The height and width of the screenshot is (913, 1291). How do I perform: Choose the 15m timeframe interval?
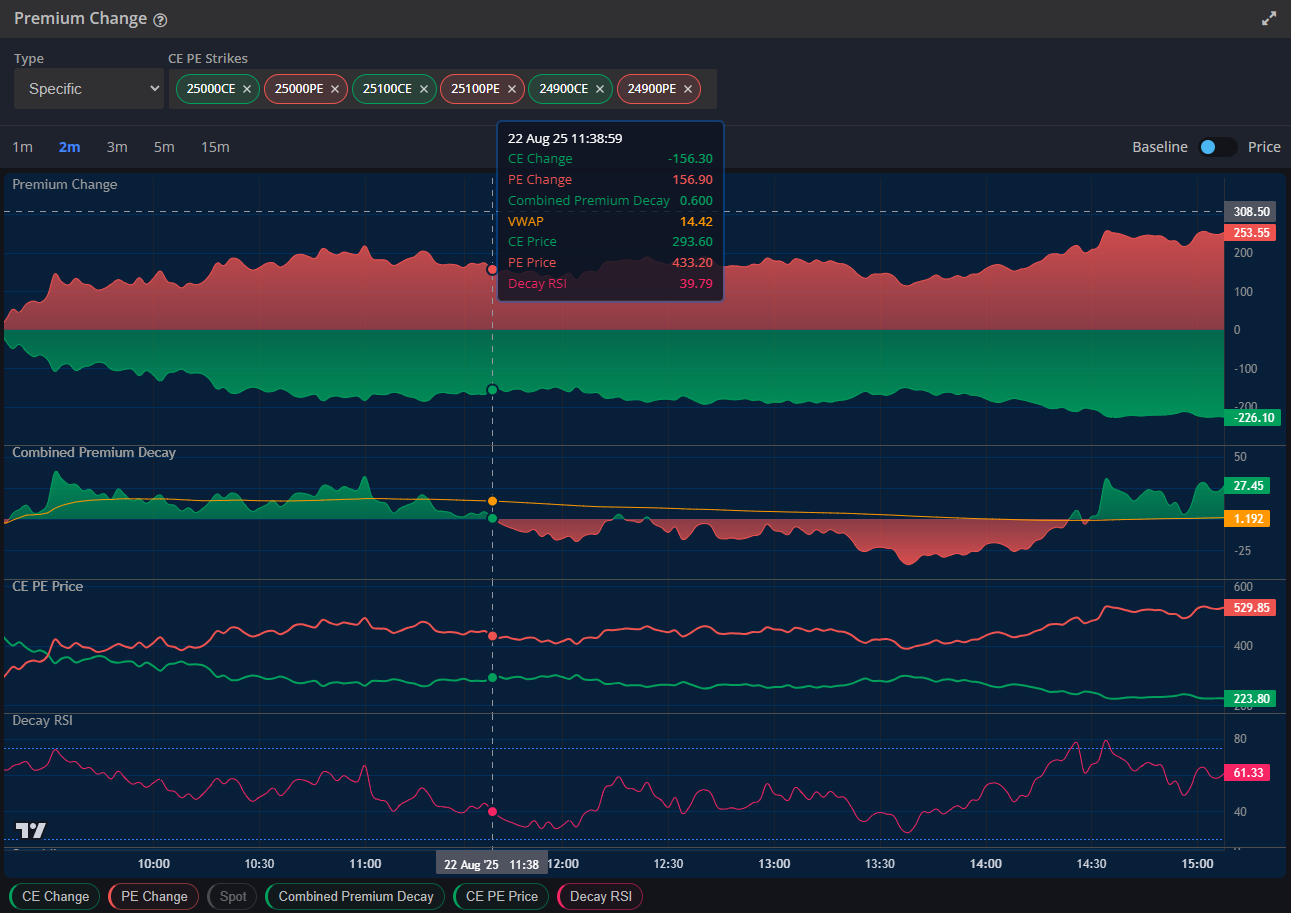coord(215,147)
